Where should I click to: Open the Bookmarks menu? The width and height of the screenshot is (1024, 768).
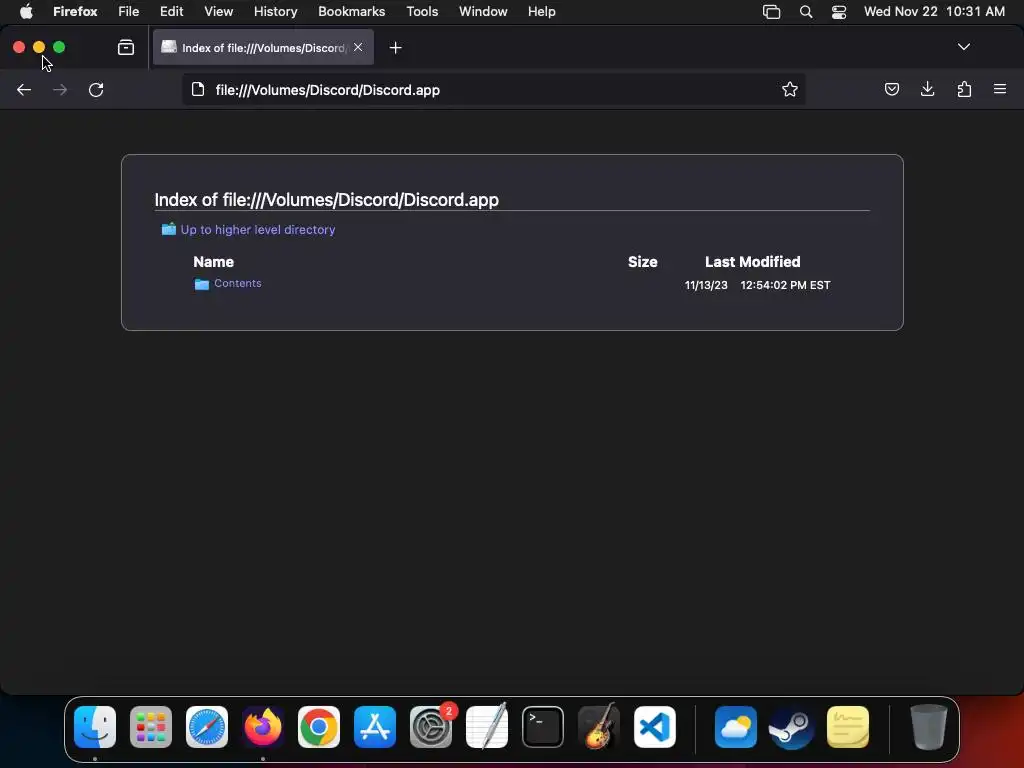[351, 12]
